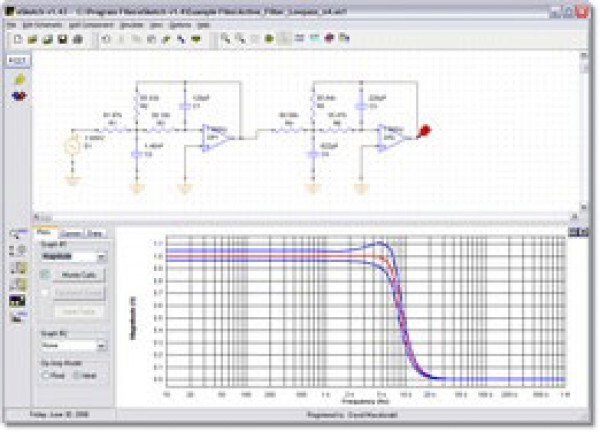This screenshot has width=600, height=432.
Task: Click the 'Registered to' status bar text
Action: click(x=352, y=415)
